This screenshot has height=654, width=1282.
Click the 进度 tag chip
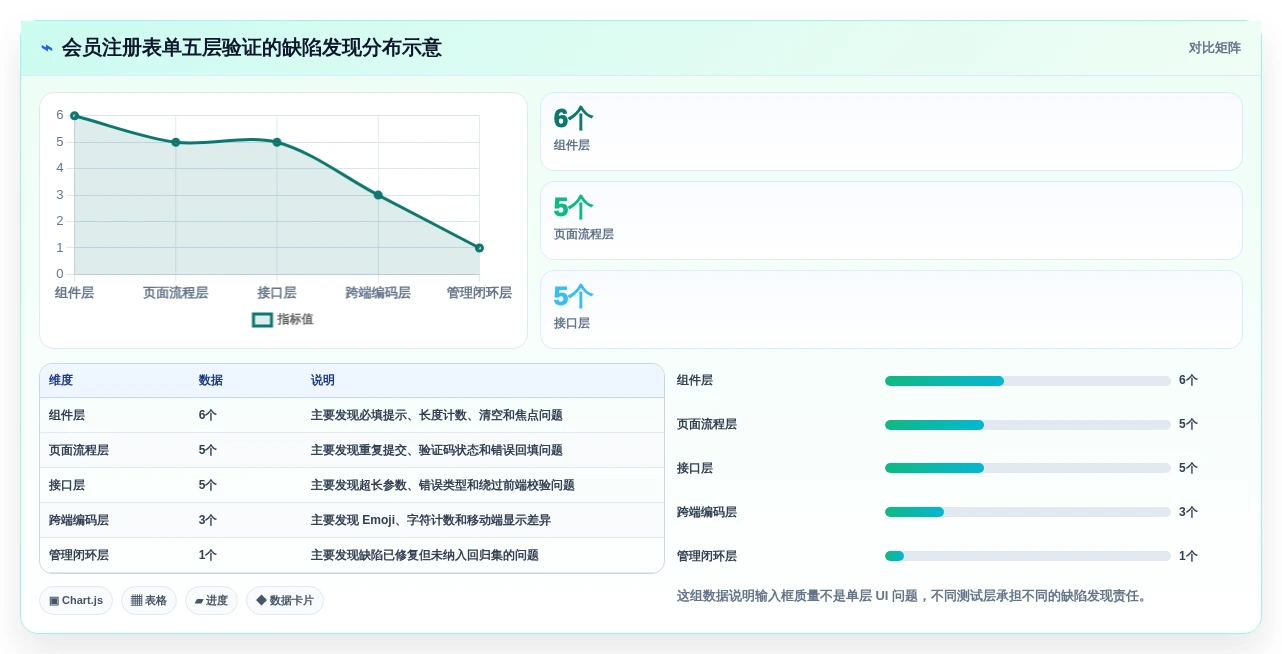pyautogui.click(x=211, y=600)
